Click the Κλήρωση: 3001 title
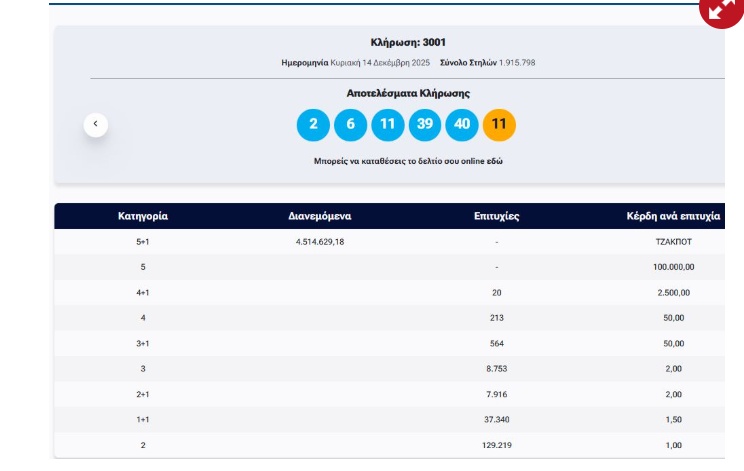This screenshot has width=744, height=471. click(408, 42)
